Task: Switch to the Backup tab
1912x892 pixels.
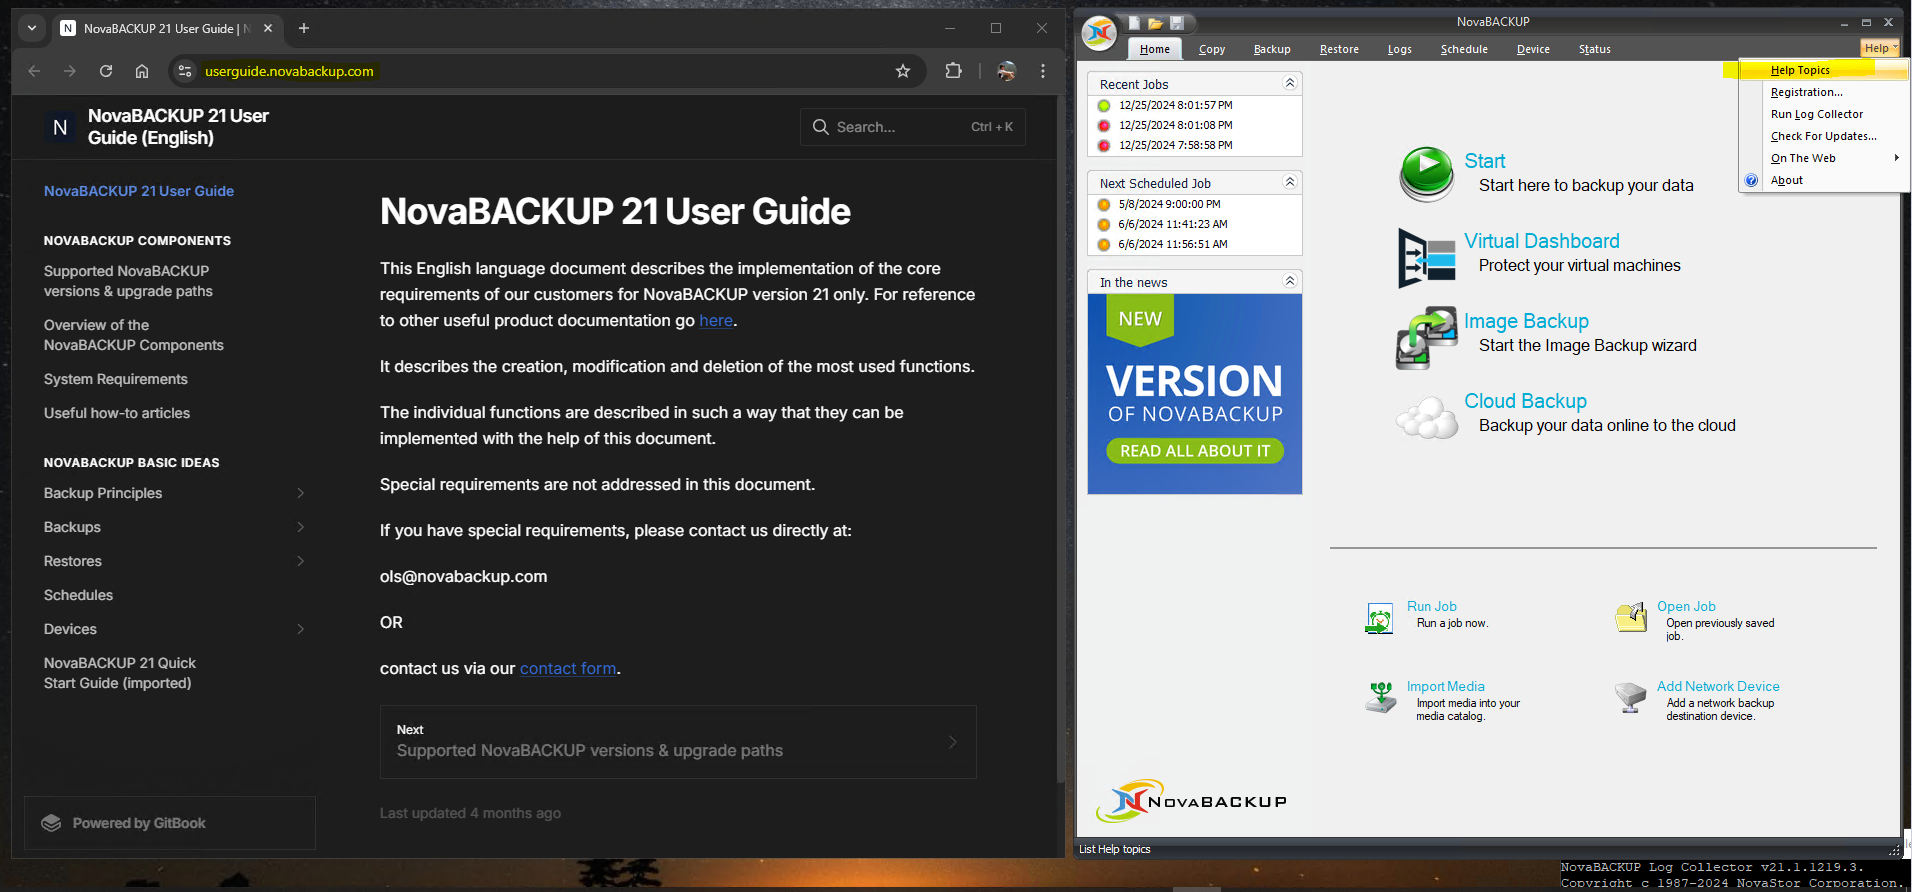Action: tap(1272, 49)
